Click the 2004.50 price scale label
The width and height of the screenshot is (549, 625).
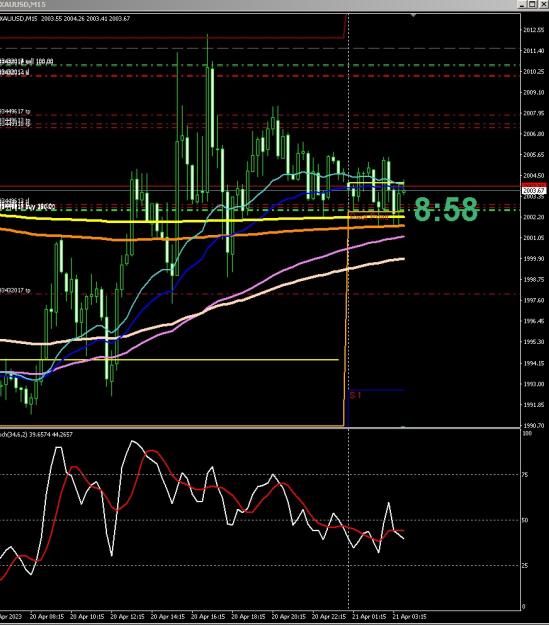point(534,175)
